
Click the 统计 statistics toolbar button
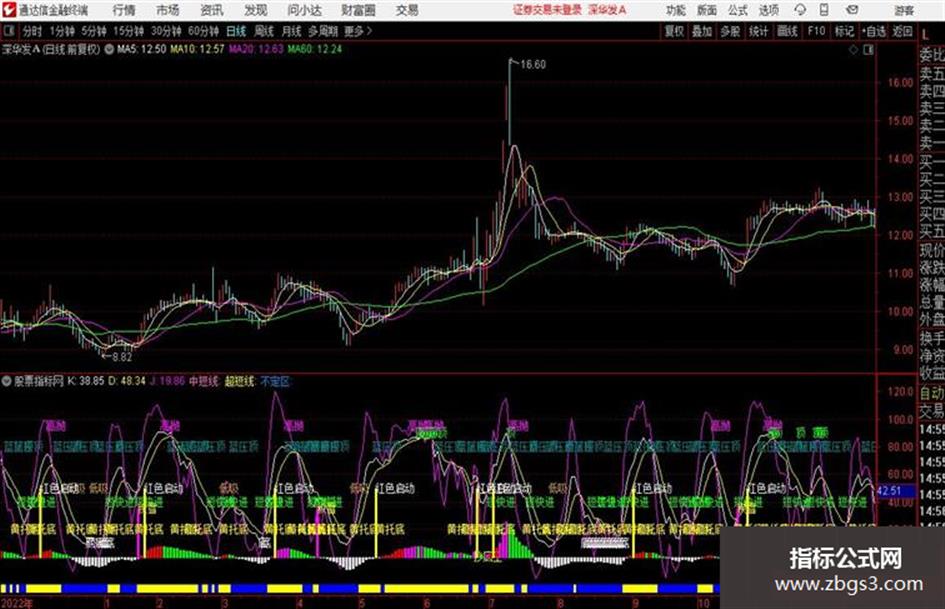[x=759, y=31]
